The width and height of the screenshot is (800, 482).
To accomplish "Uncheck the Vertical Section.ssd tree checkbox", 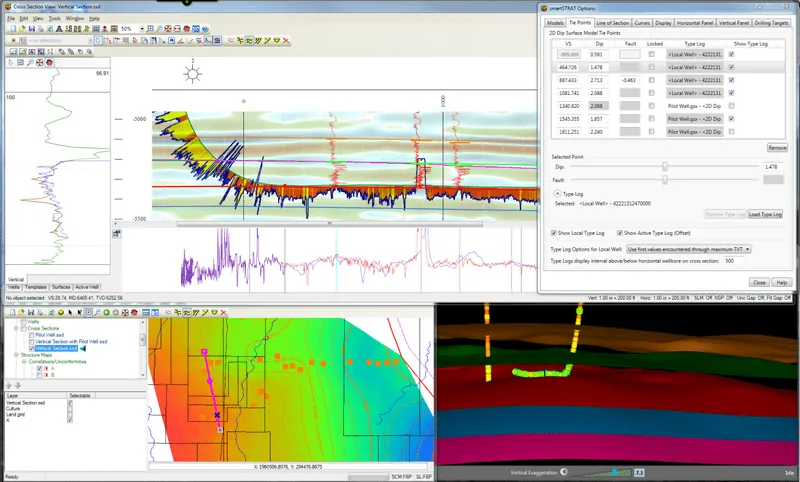I will [x=31, y=348].
